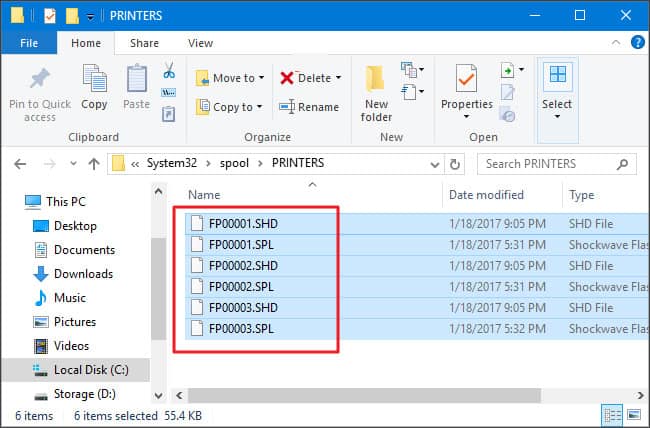
Task: Collapse the ribbon with the chevron
Action: point(616,42)
